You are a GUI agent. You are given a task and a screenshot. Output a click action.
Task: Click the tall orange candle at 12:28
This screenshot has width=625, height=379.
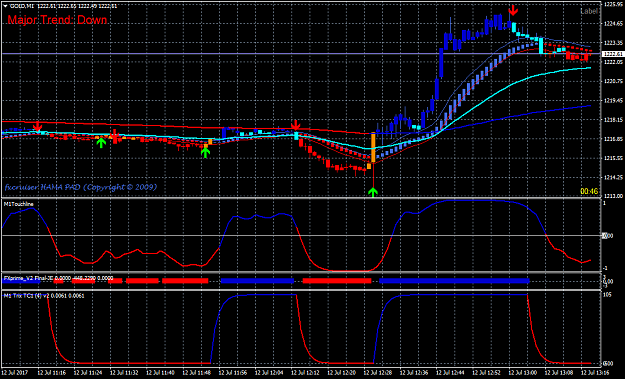373,147
